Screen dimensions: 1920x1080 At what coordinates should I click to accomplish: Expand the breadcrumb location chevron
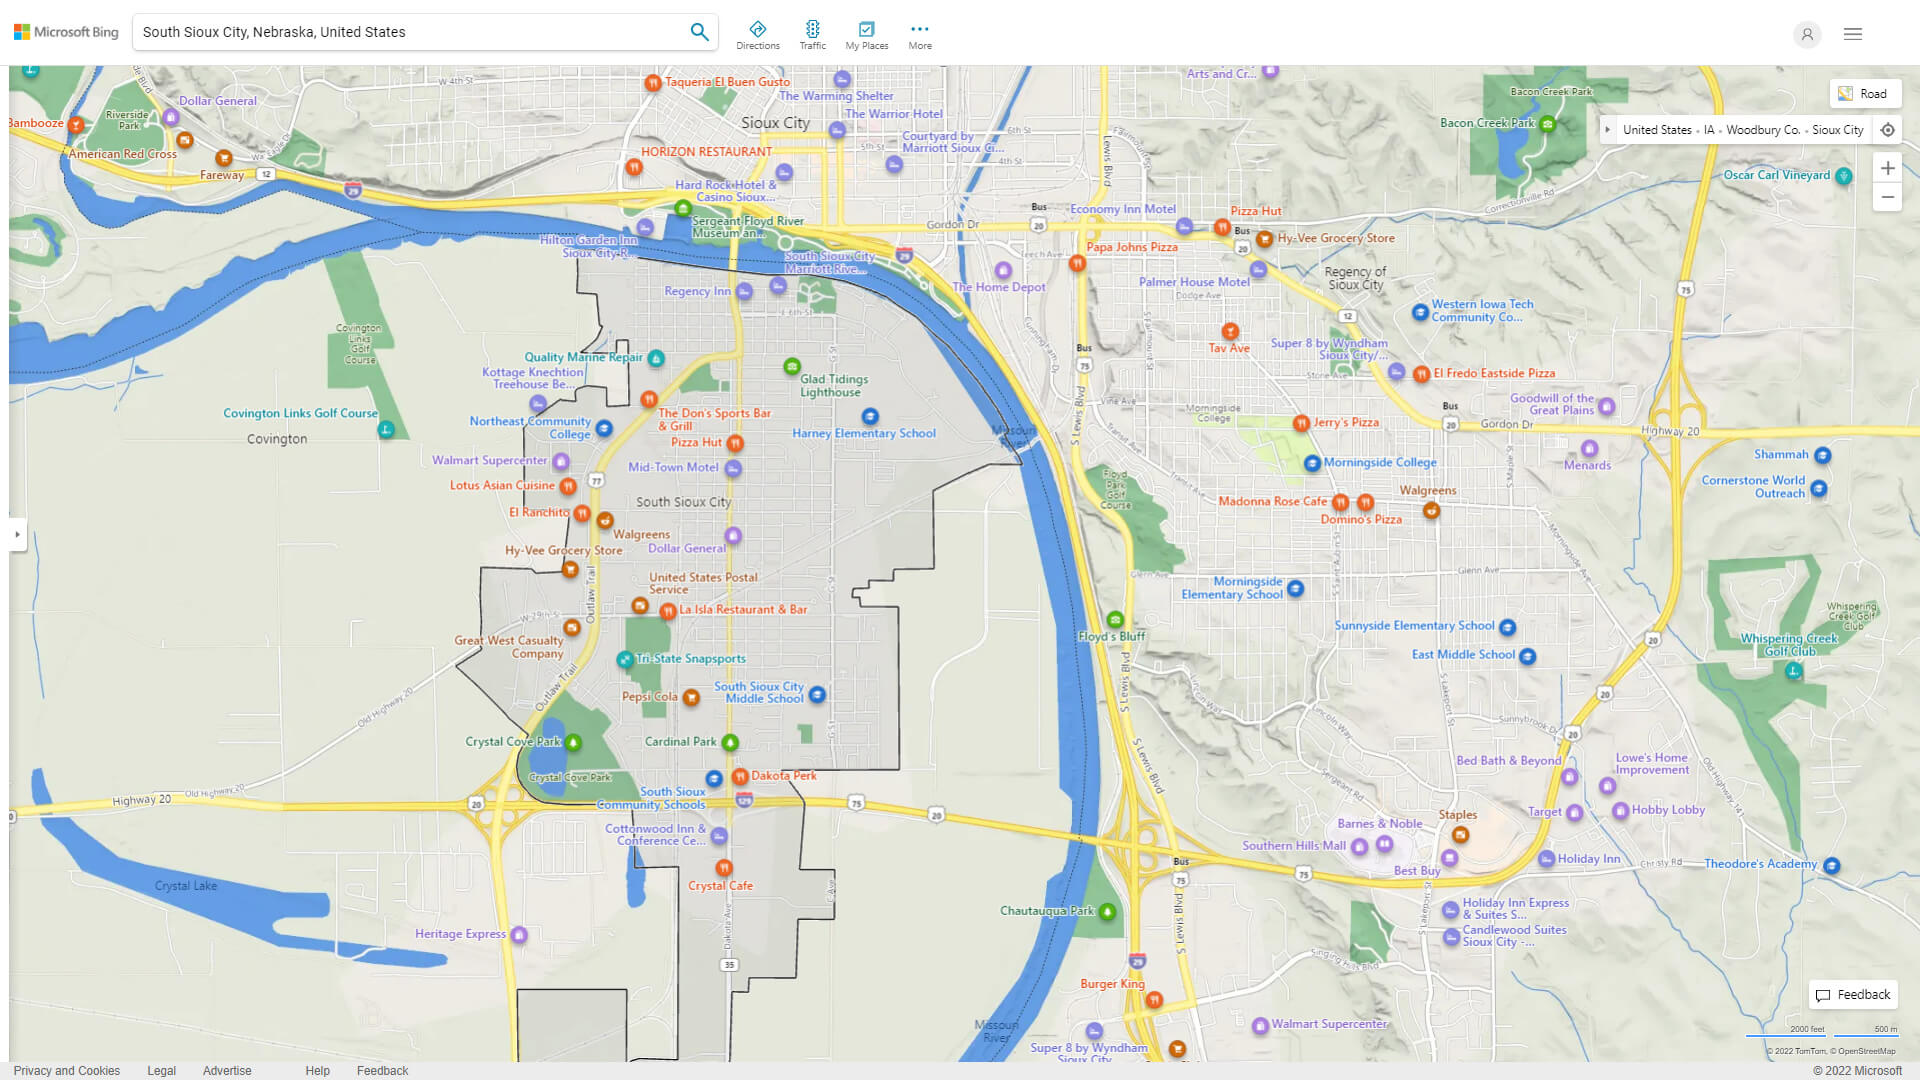click(1607, 129)
